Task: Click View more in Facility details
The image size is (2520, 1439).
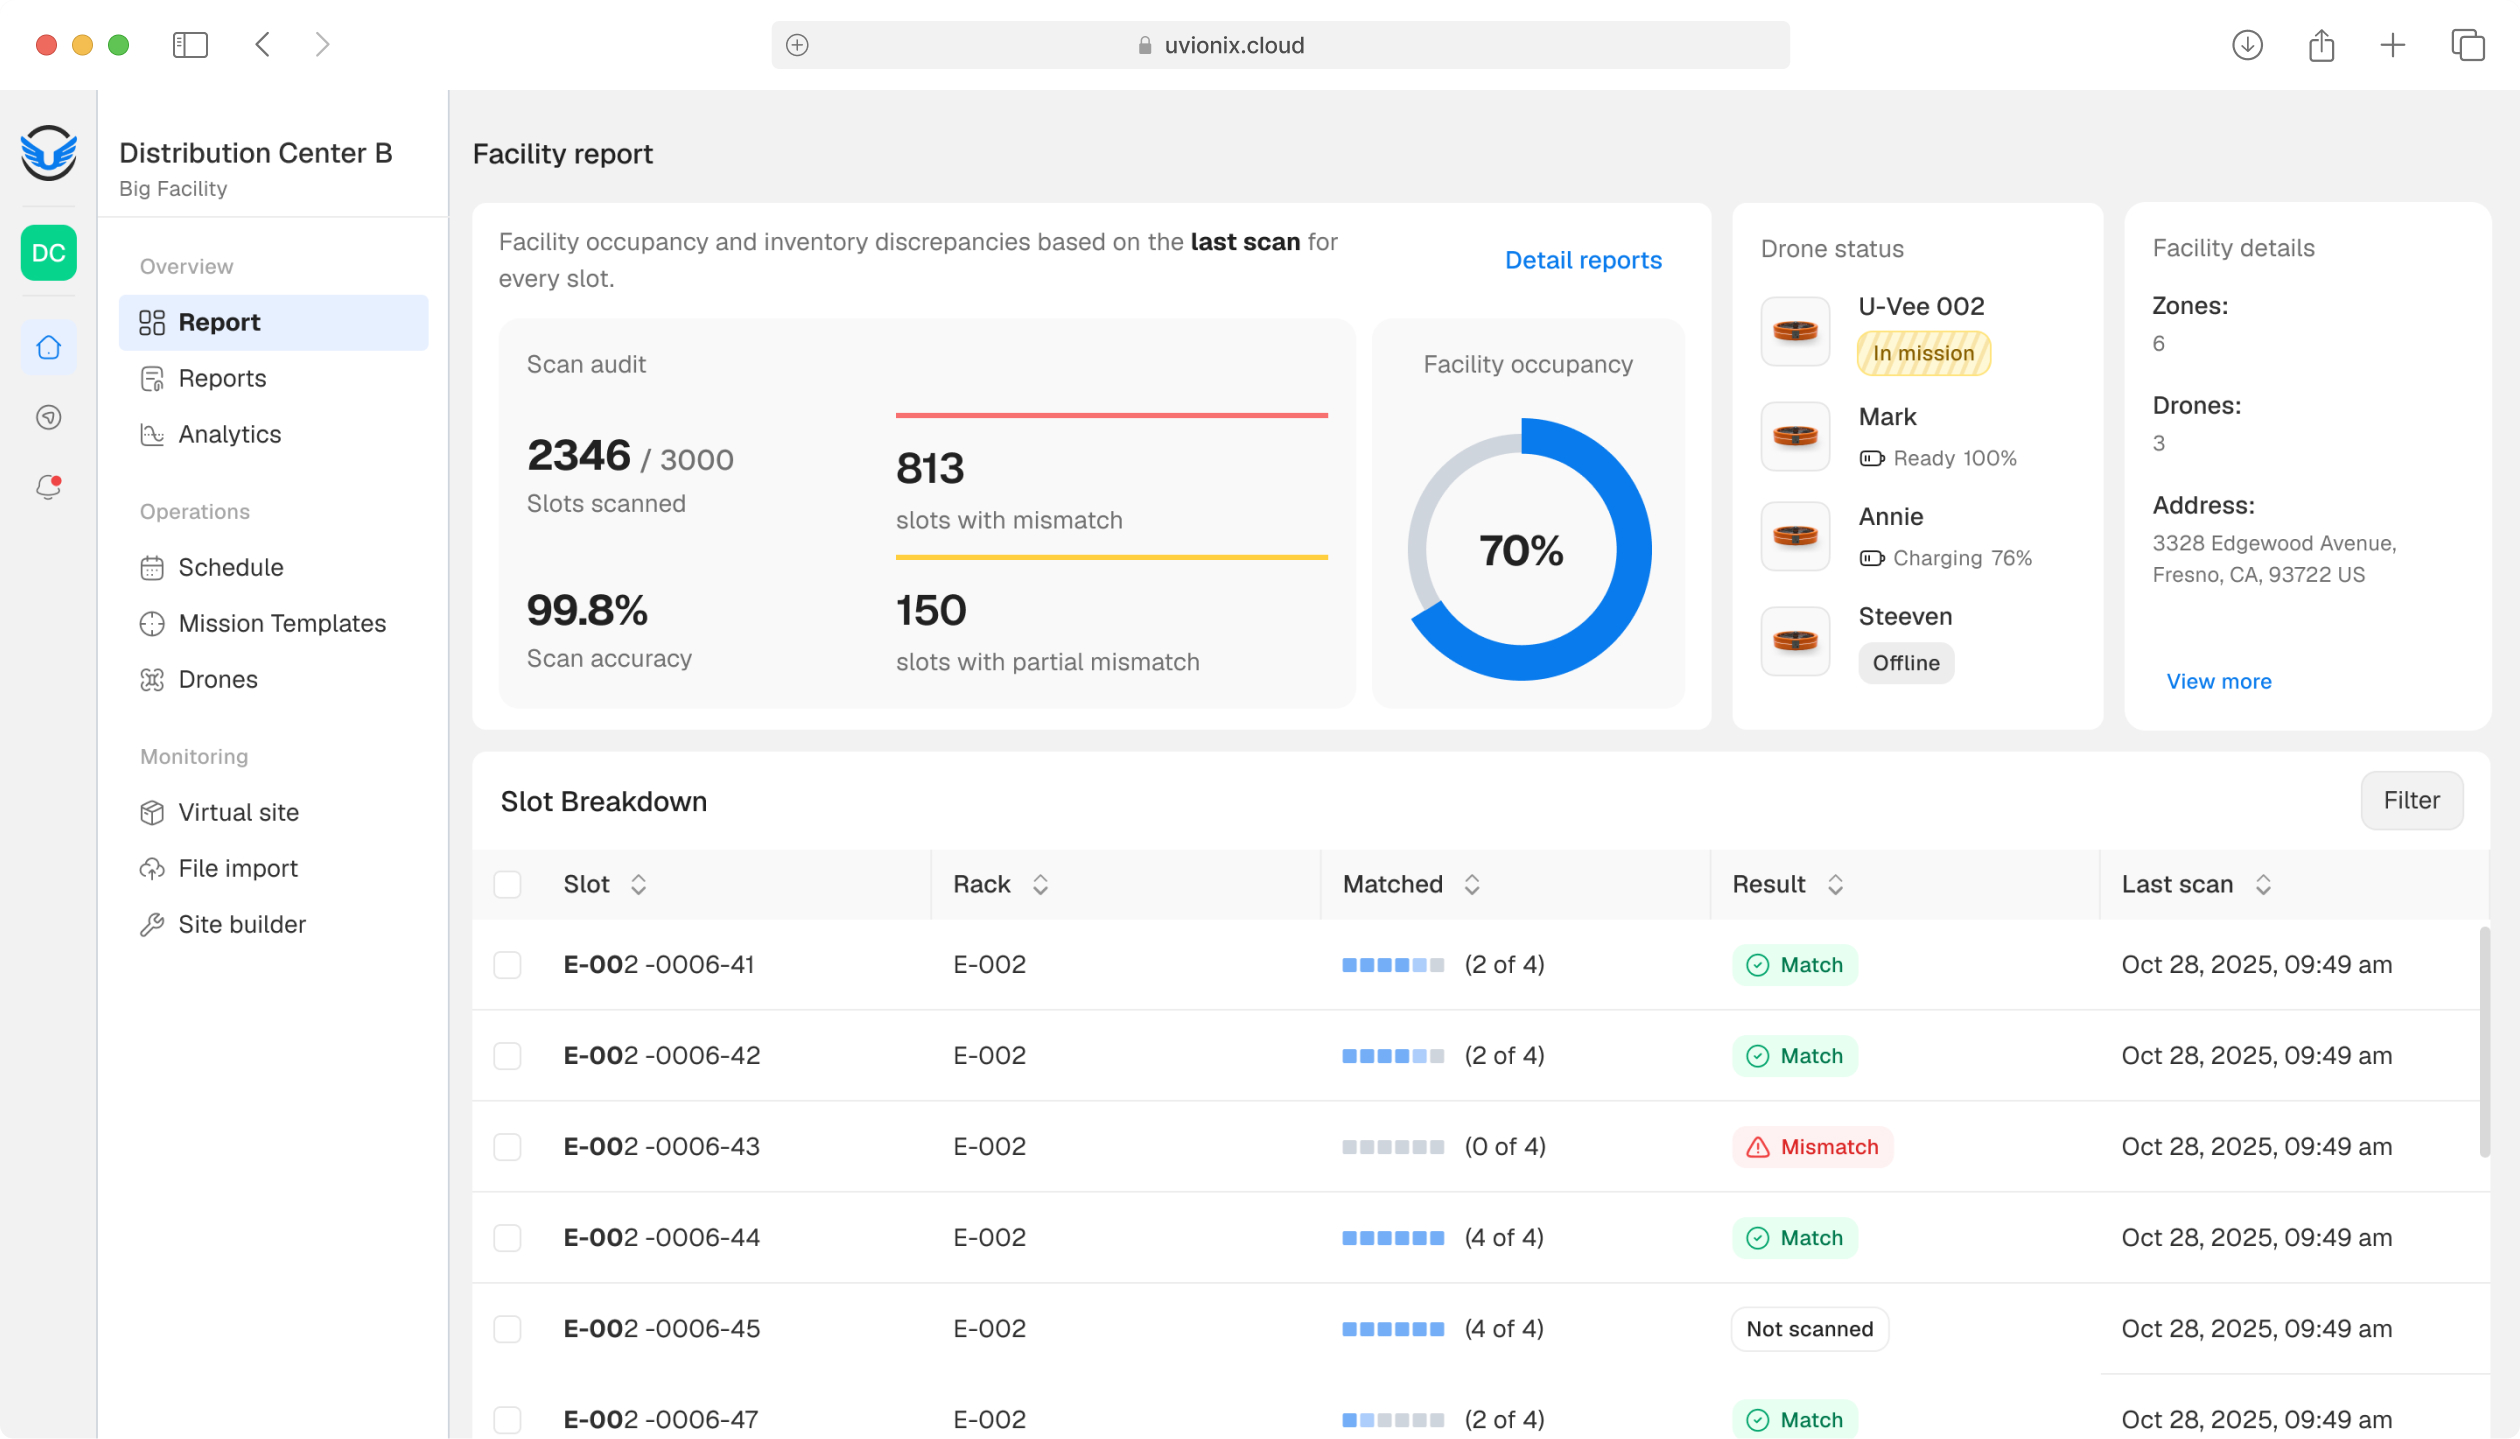Action: [x=2219, y=681]
